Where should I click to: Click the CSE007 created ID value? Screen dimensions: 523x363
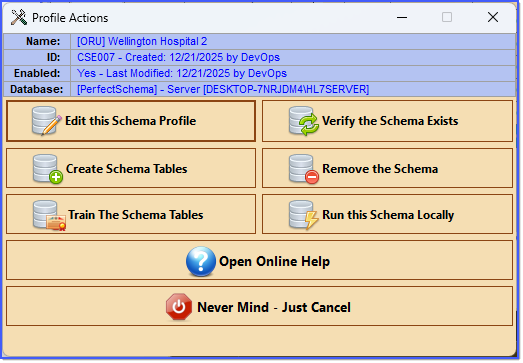(x=178, y=57)
